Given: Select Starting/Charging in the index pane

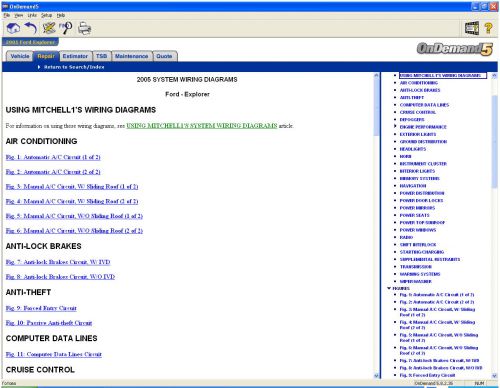Looking at the screenshot, I should coord(422,252).
